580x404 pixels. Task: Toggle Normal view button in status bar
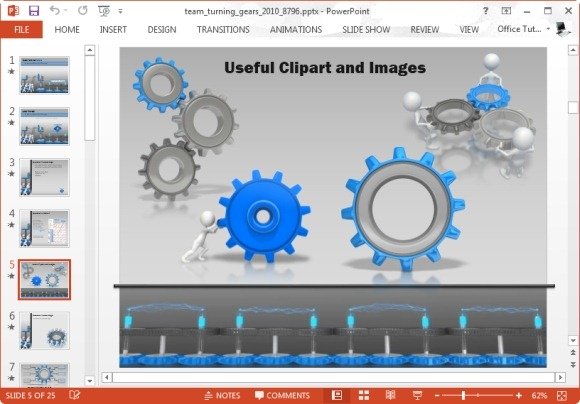tap(337, 395)
